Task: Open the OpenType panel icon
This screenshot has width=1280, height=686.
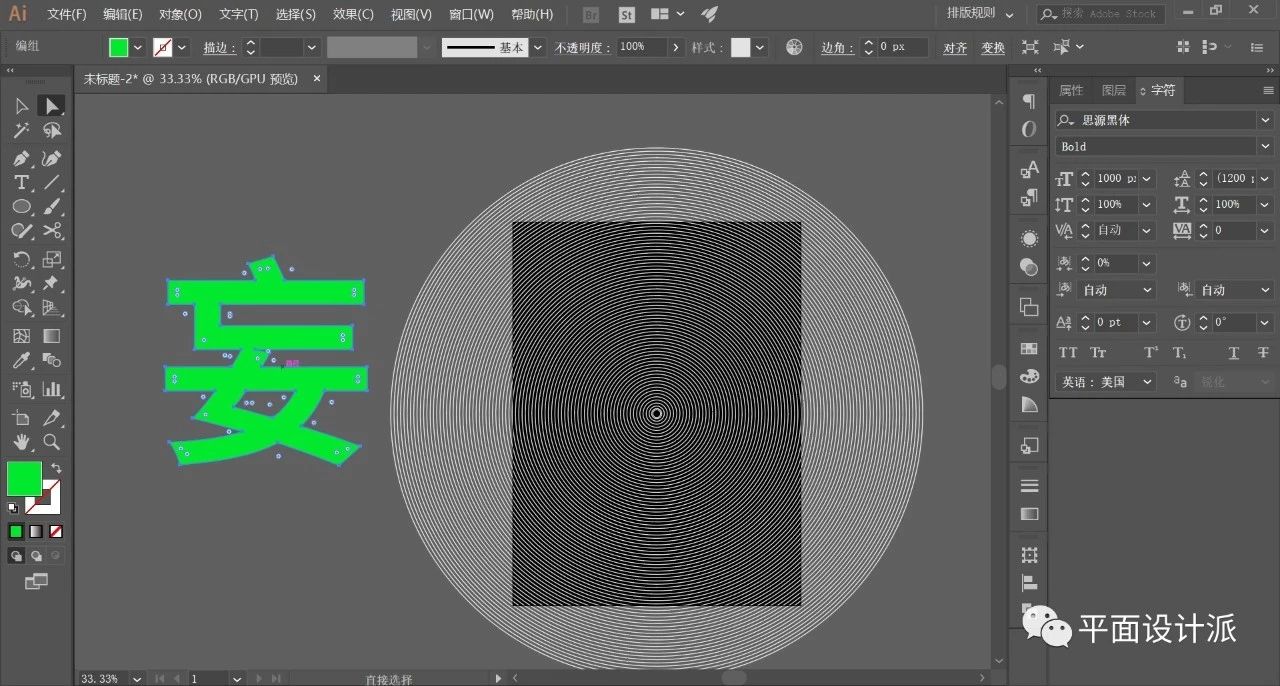Action: 1029,129
